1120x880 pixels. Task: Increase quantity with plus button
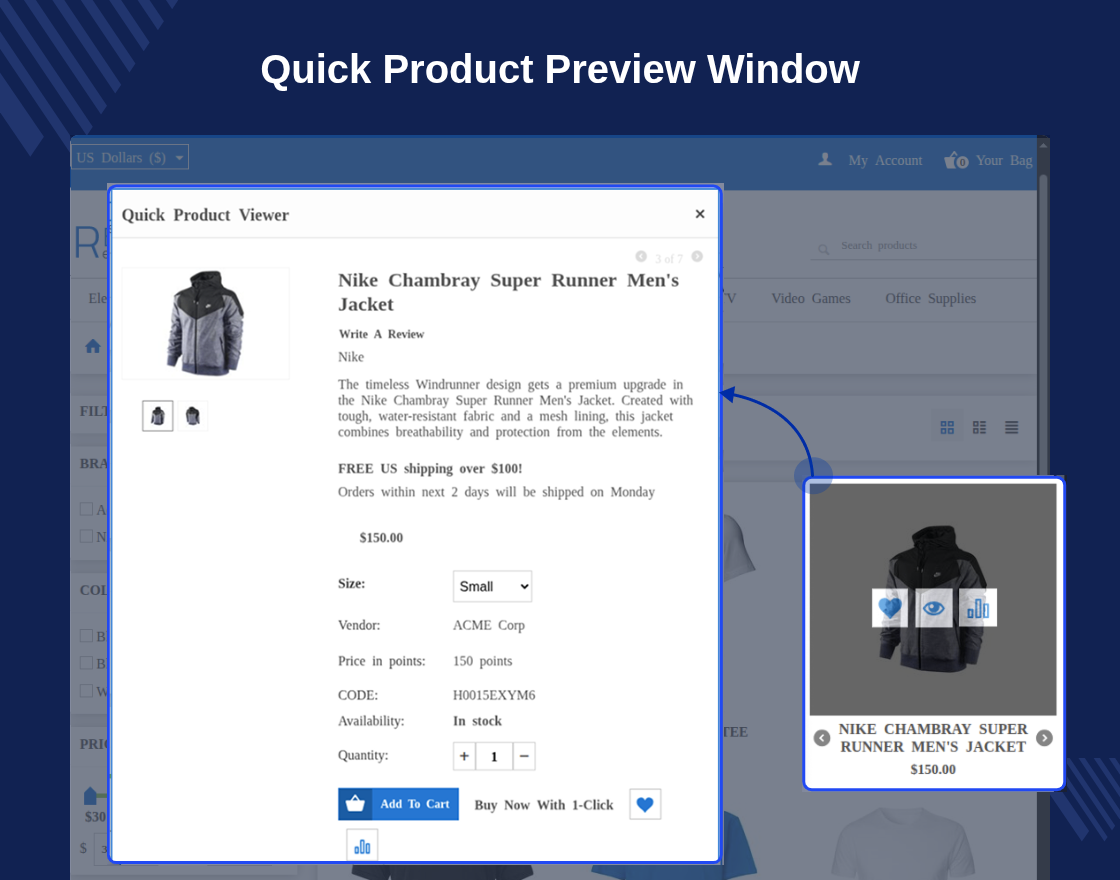tap(464, 756)
